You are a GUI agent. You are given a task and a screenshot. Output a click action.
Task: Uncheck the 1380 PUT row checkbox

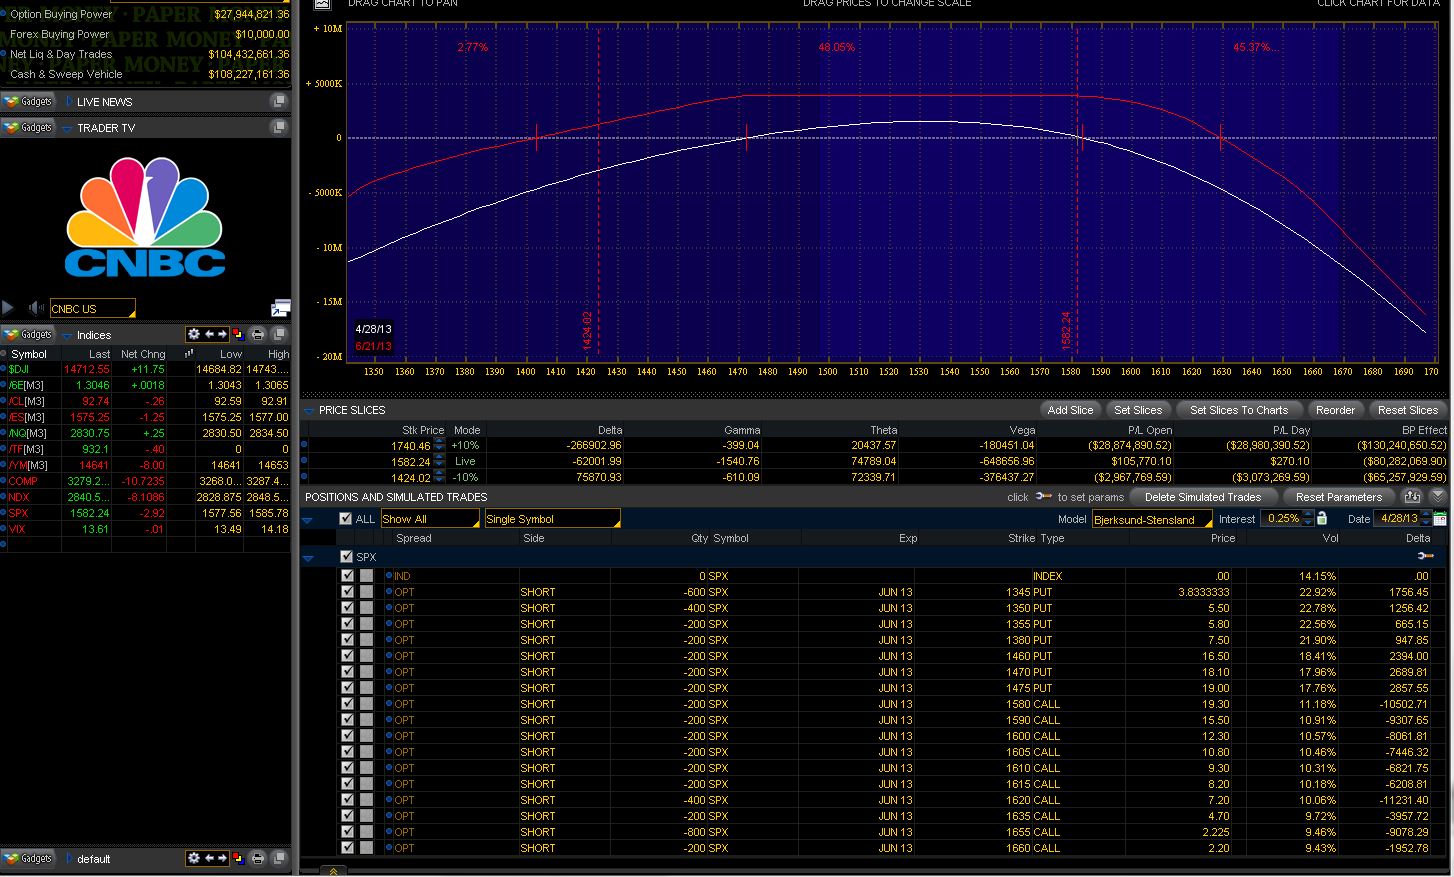click(x=348, y=640)
